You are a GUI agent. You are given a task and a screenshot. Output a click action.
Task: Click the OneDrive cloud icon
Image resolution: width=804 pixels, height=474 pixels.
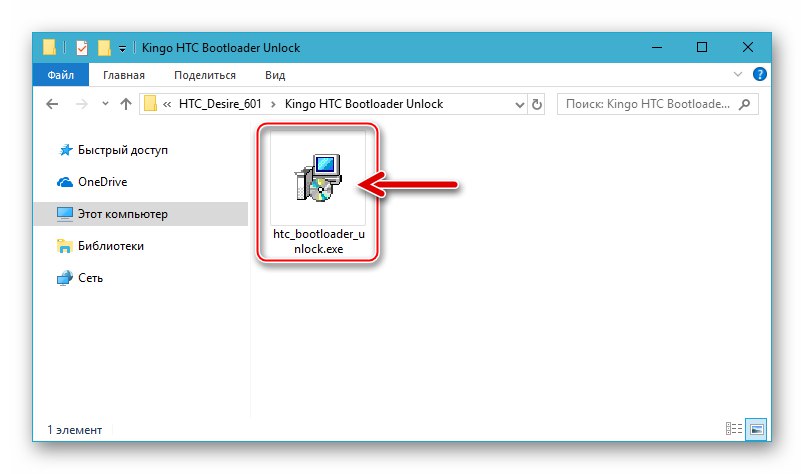coord(65,182)
